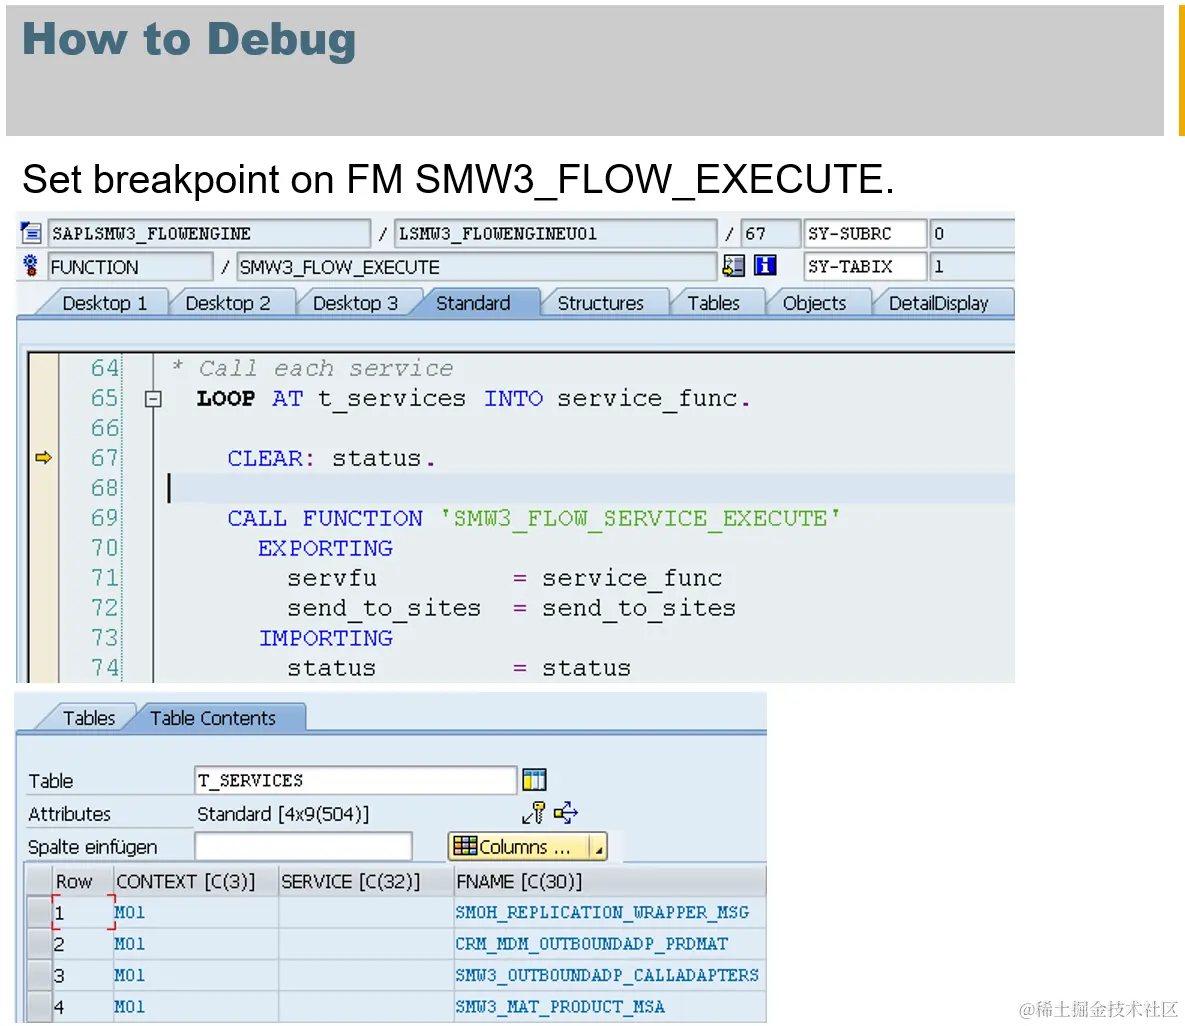Click line number 69 in the editor
Image resolution: width=1185 pixels, height=1026 pixels.
click(104, 518)
